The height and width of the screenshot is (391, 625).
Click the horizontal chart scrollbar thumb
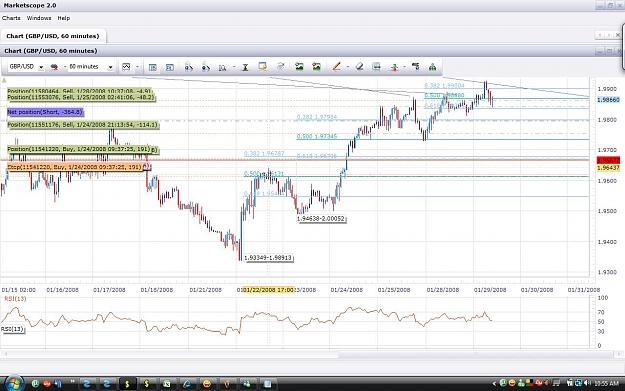pos(476,354)
